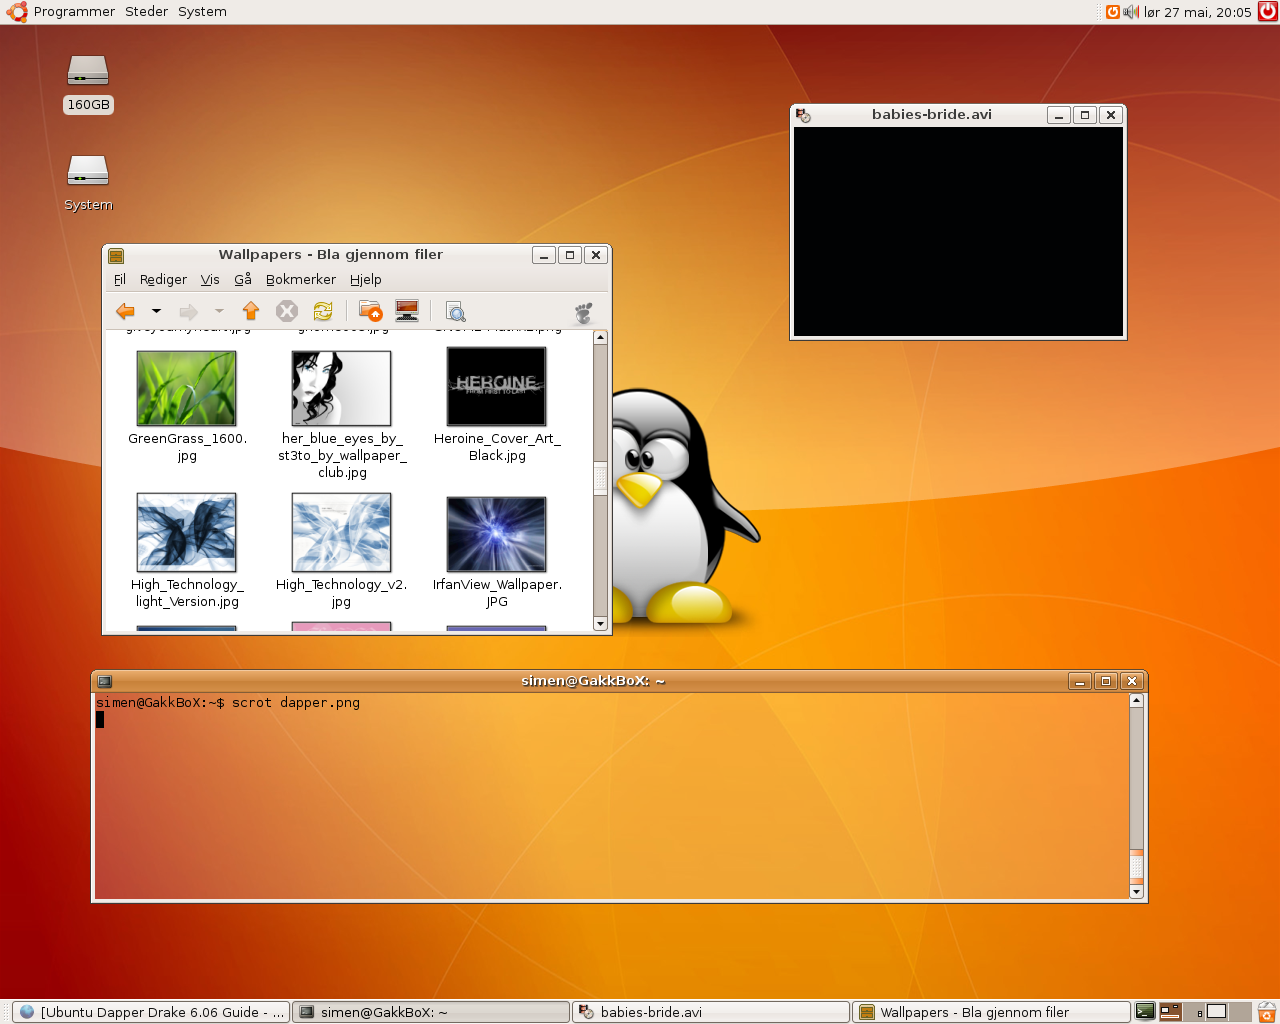Select Heroine_Cover_Art_Black.jpg thumbnail
The image size is (1280, 1024).
coord(497,386)
